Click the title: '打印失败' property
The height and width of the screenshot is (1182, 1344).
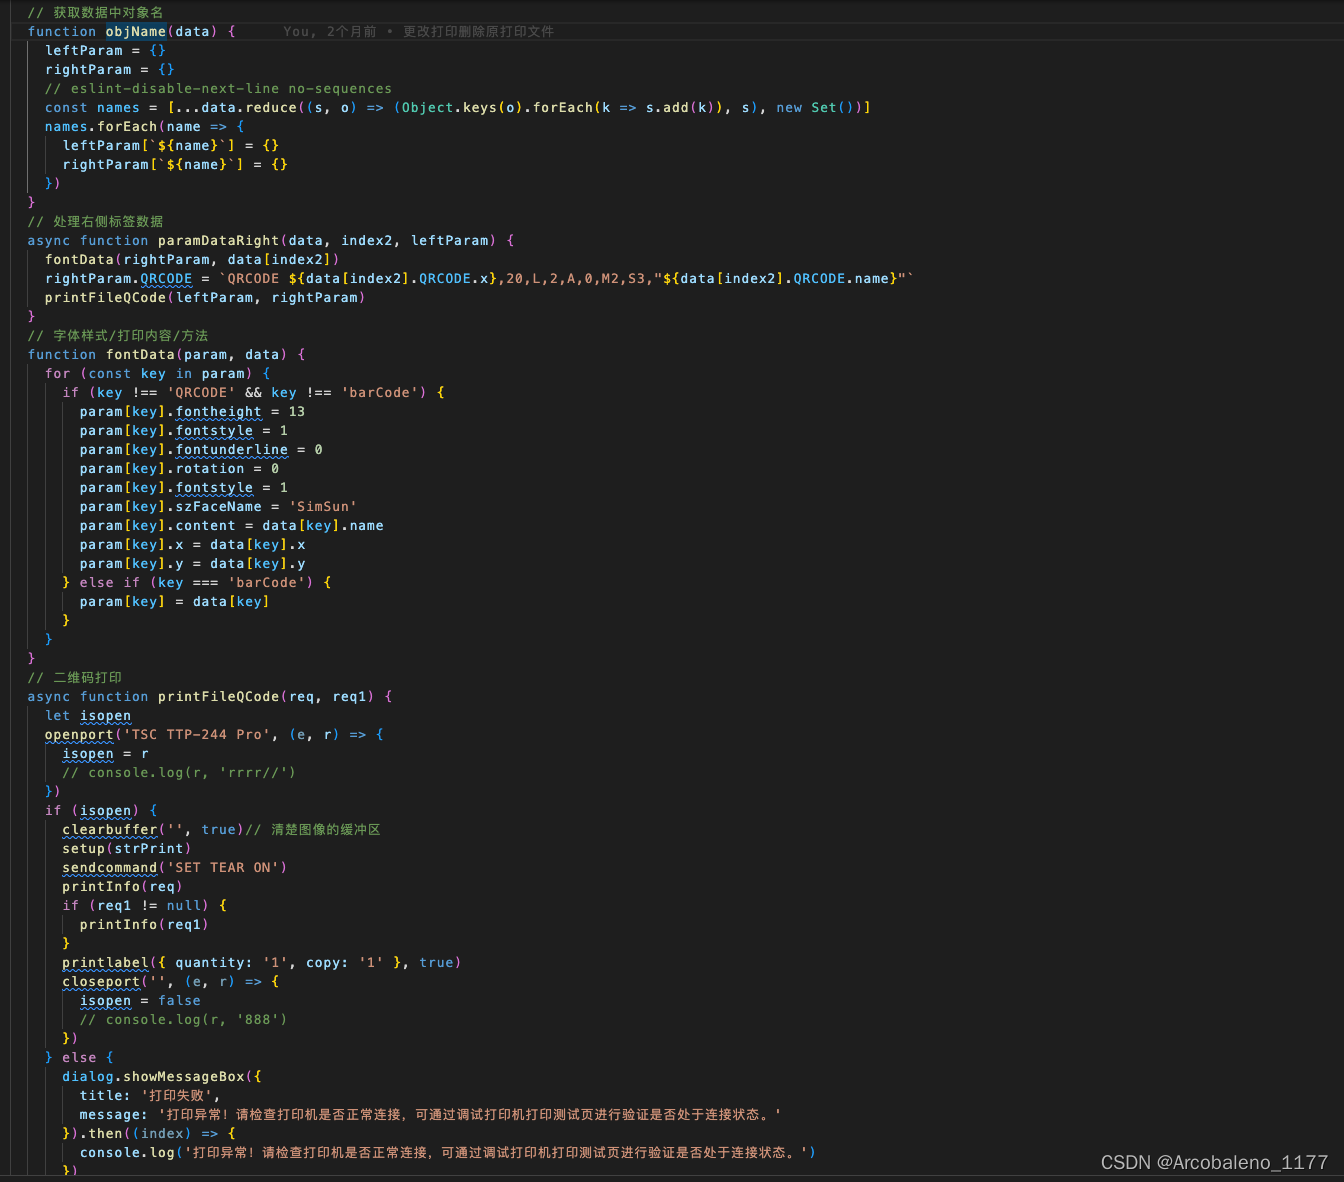150,1095
